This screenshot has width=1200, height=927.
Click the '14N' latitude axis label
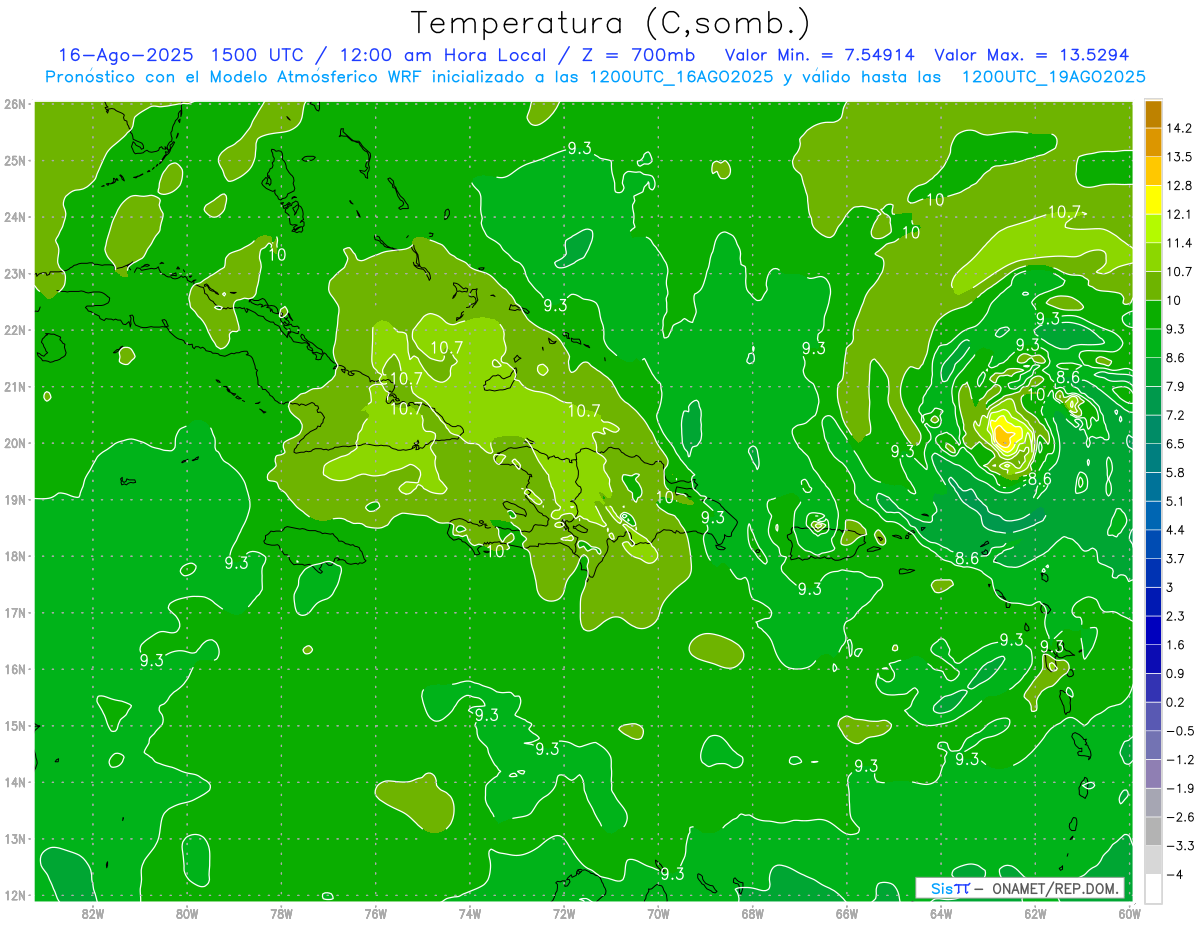click(14, 782)
